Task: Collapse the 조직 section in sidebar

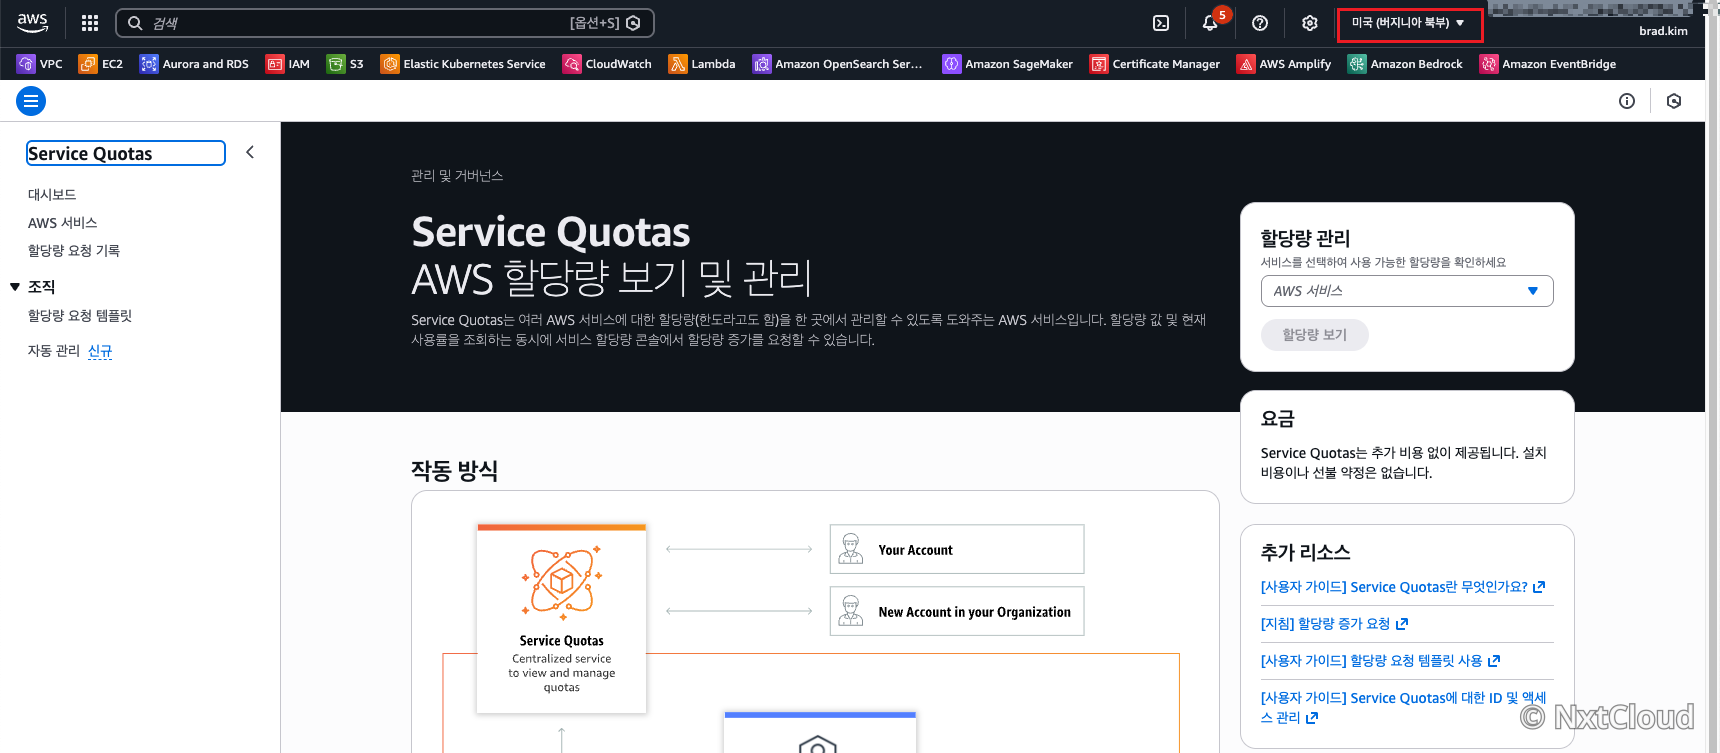Action: [x=15, y=287]
